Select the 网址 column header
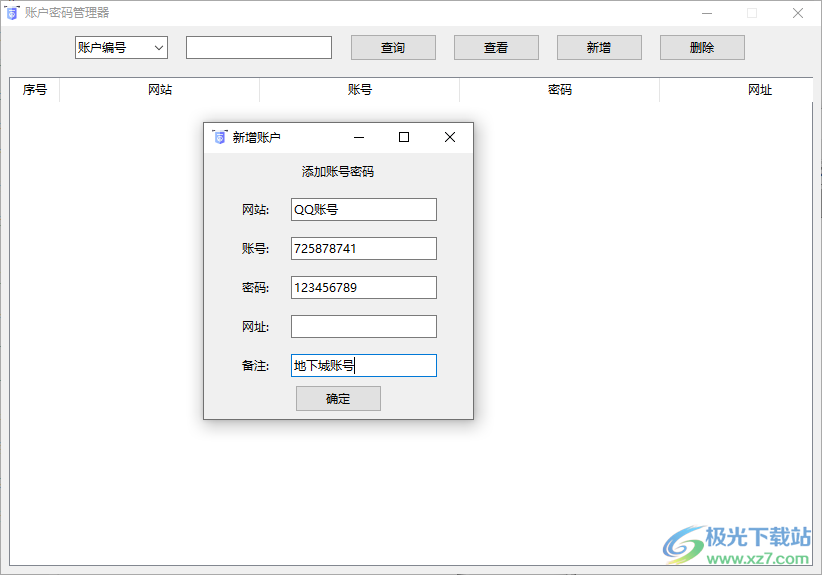The image size is (822, 575). pyautogui.click(x=737, y=90)
